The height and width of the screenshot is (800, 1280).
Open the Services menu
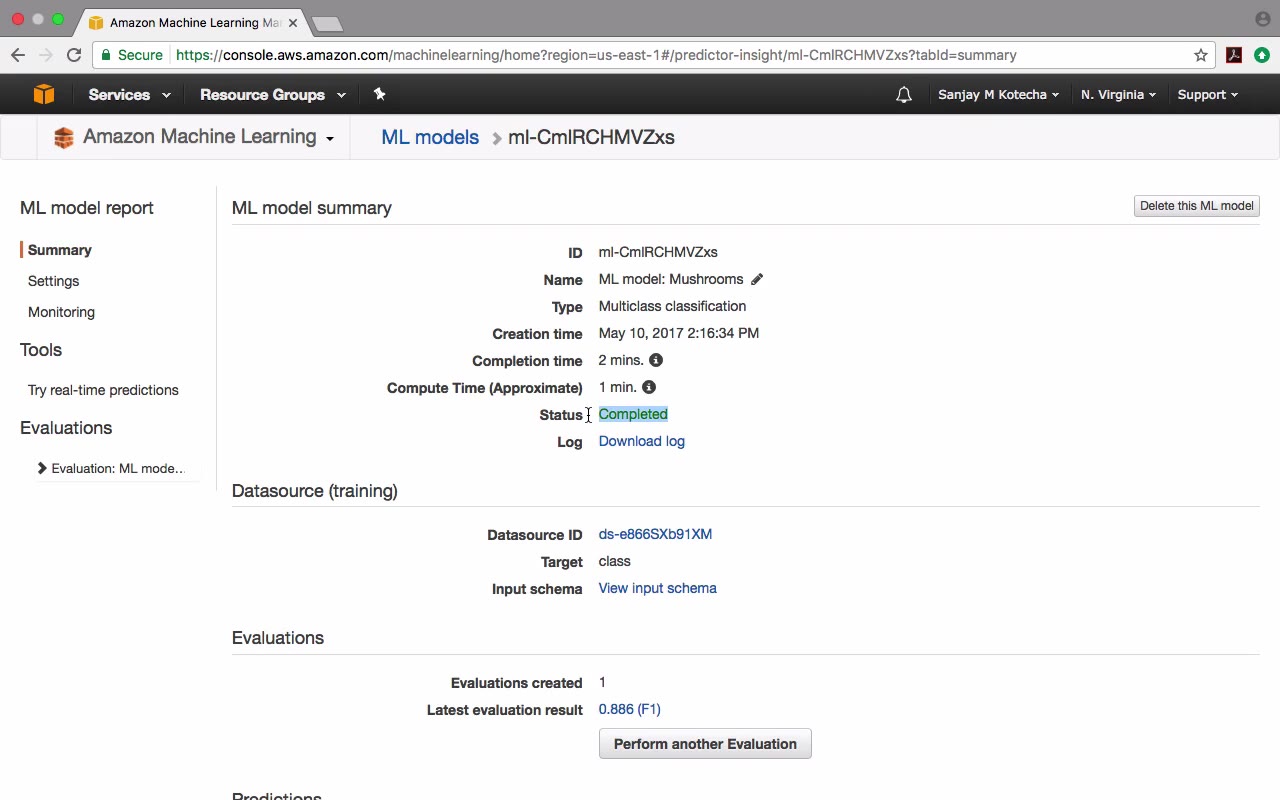[x=129, y=95]
